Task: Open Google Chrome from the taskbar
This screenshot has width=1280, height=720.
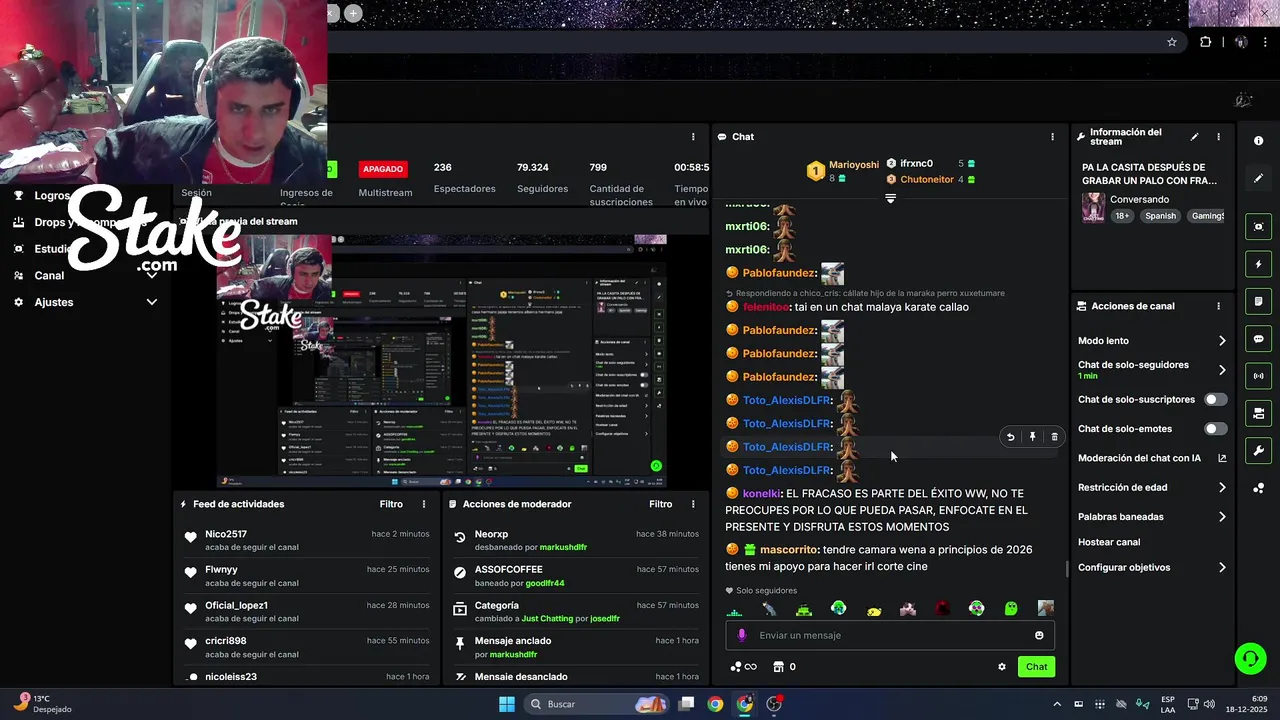Action: [x=715, y=704]
